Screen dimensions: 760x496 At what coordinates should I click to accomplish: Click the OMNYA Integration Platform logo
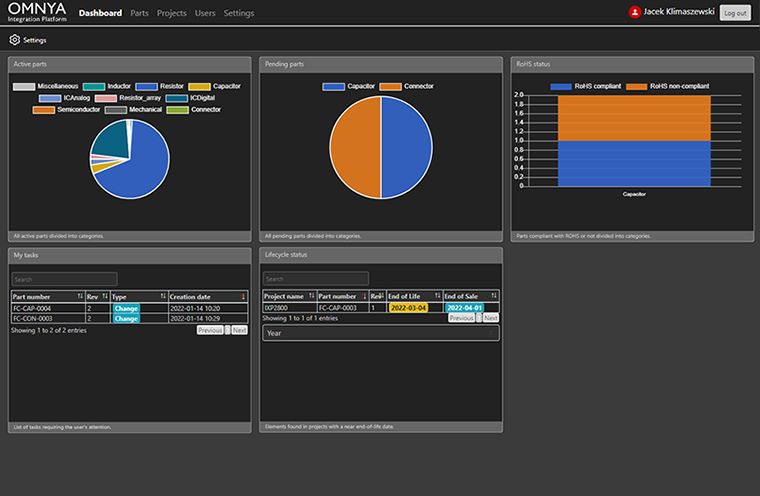point(37,12)
